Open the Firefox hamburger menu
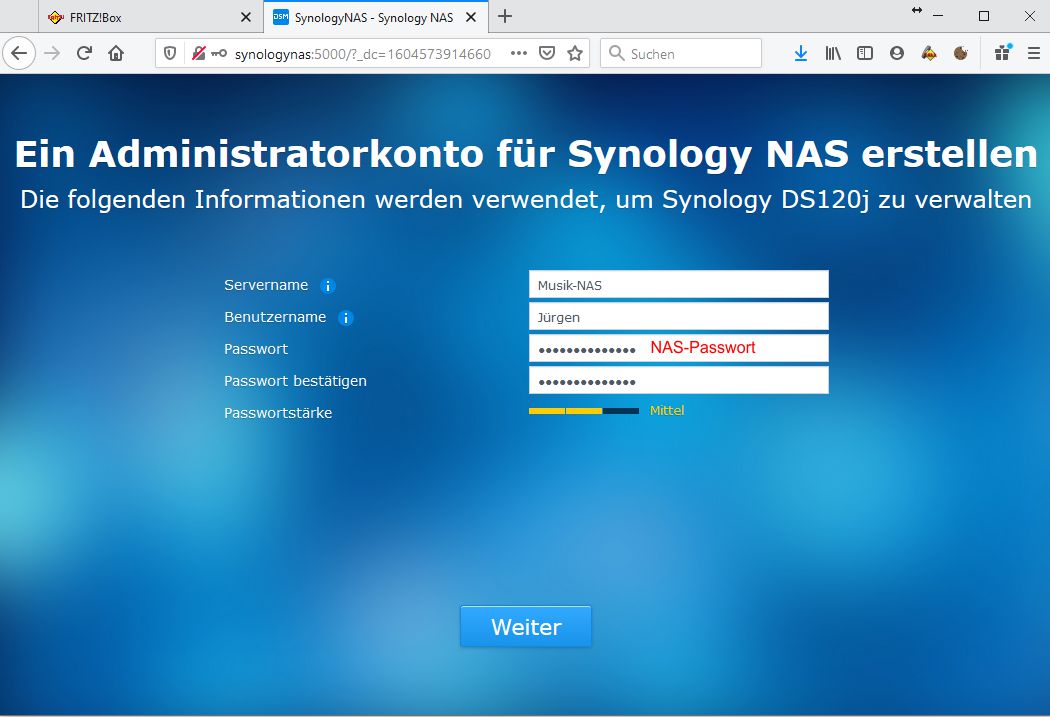The image size is (1050, 717). click(1034, 54)
